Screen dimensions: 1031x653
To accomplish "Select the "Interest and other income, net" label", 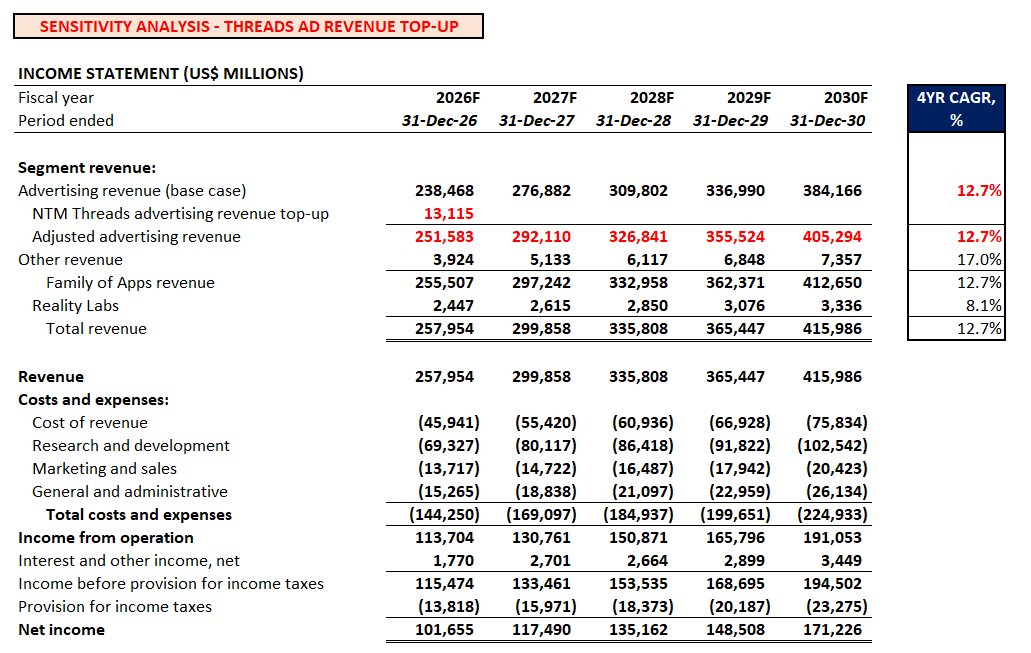I will 129,561.
